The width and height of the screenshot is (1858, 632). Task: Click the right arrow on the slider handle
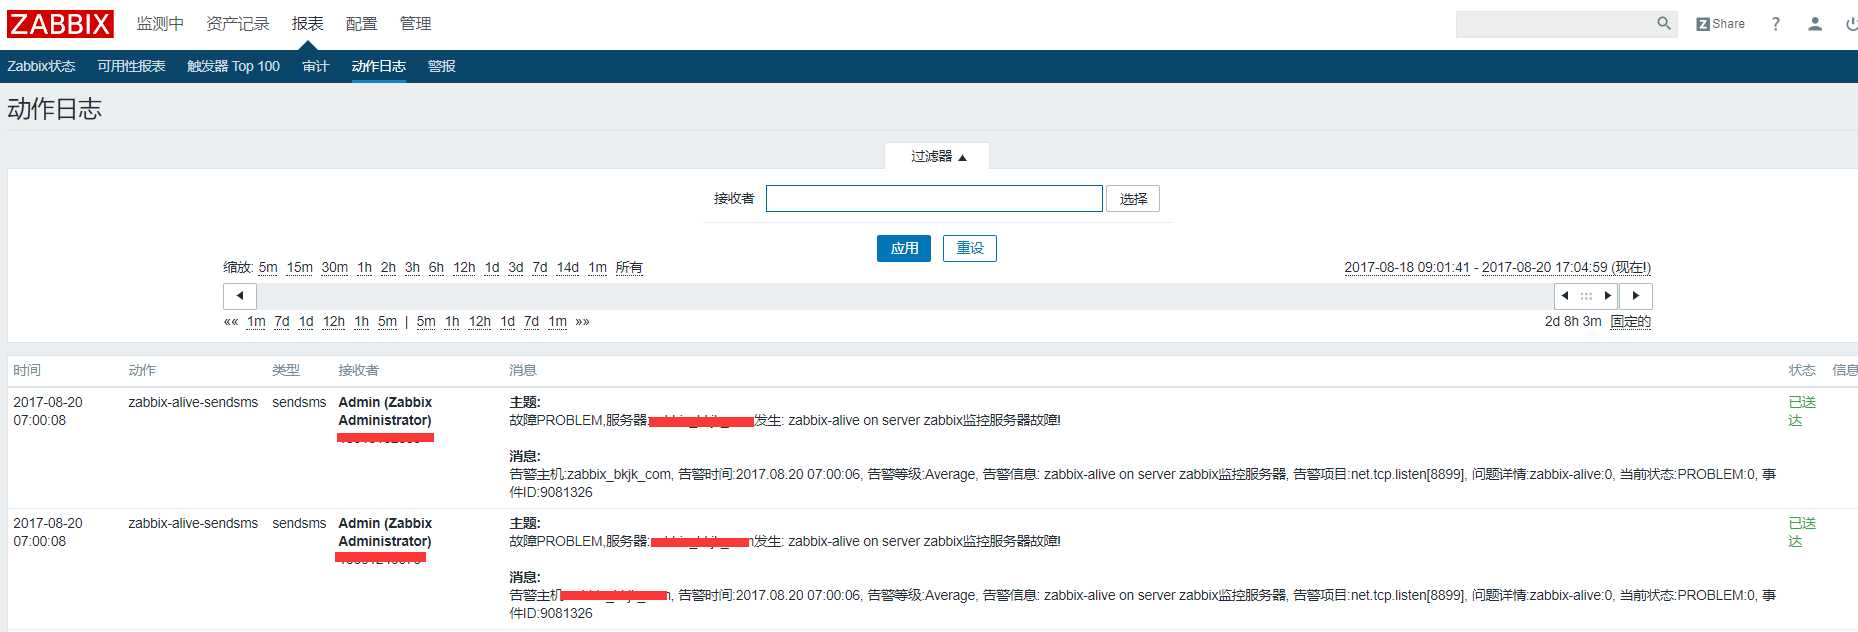coord(1607,296)
